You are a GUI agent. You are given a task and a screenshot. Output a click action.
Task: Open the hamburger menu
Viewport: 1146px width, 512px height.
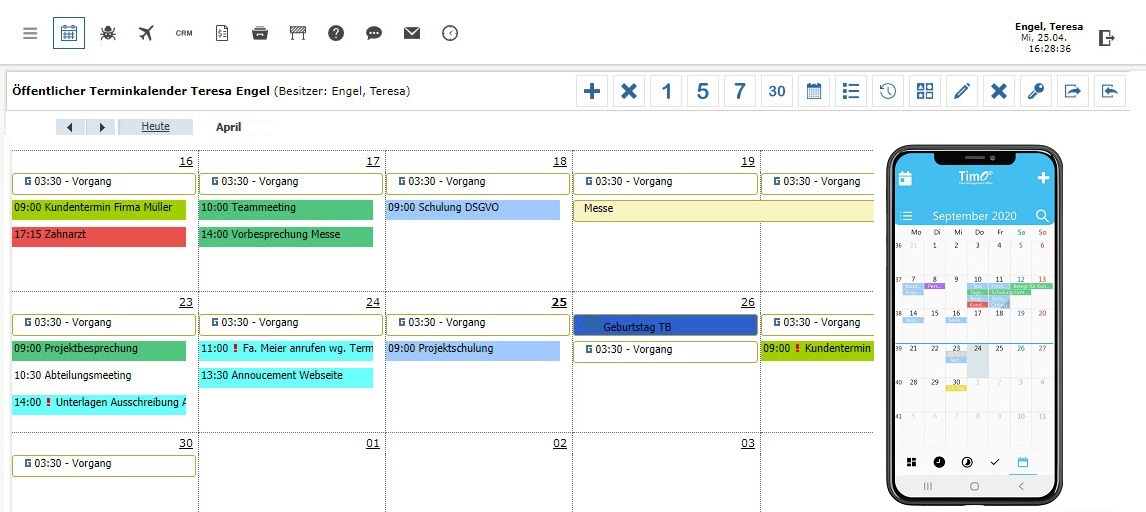(30, 33)
